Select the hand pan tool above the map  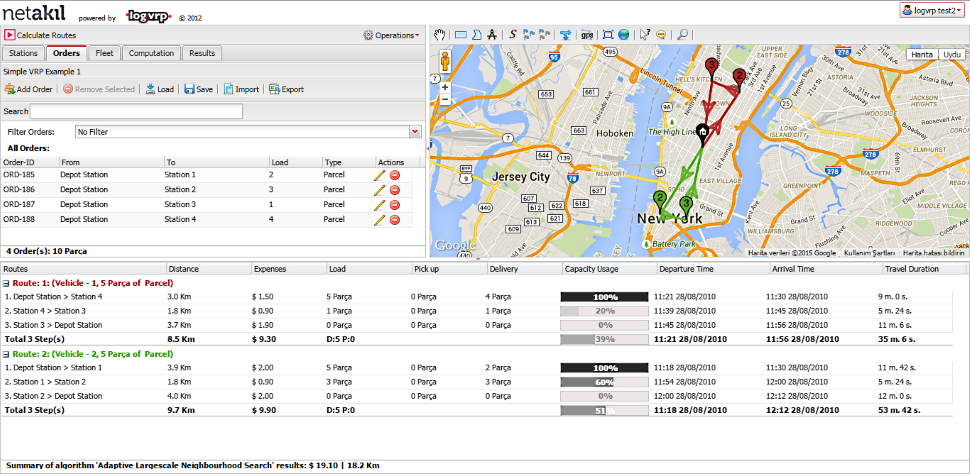439,35
